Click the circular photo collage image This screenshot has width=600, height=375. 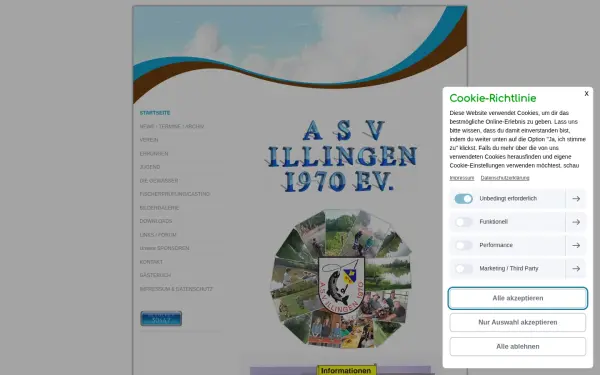tap(341, 279)
